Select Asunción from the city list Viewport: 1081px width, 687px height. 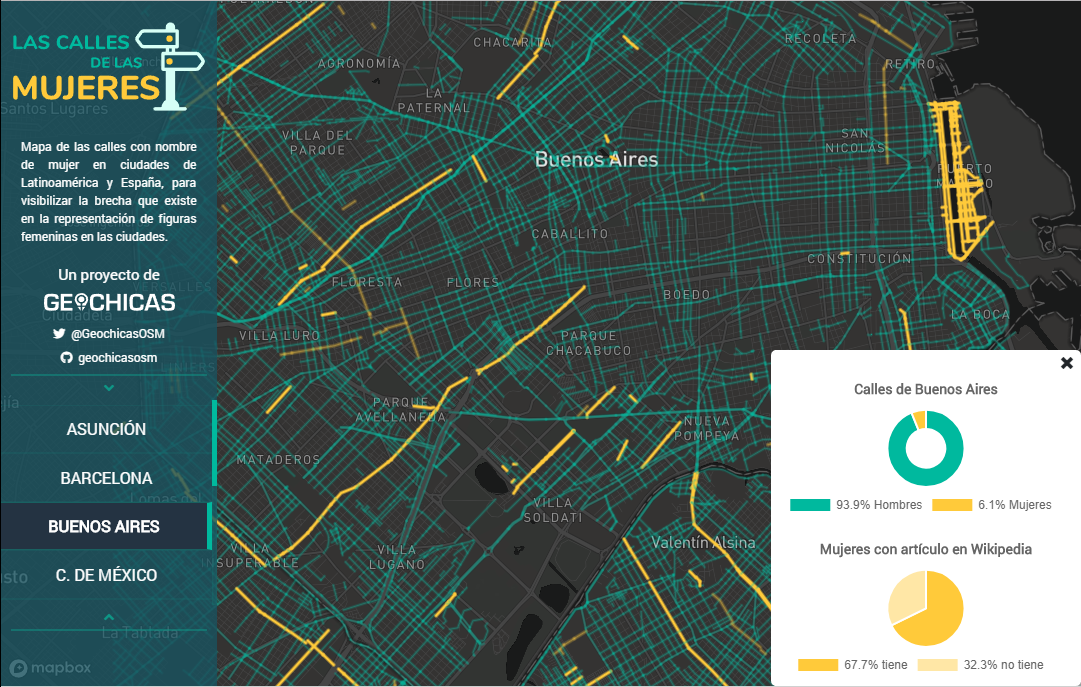tap(106, 429)
